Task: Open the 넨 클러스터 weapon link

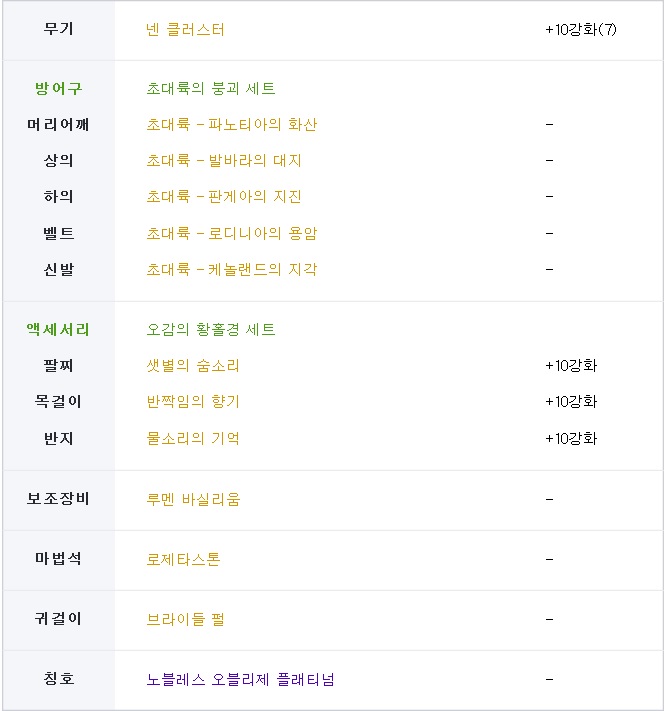Action: tap(185, 30)
